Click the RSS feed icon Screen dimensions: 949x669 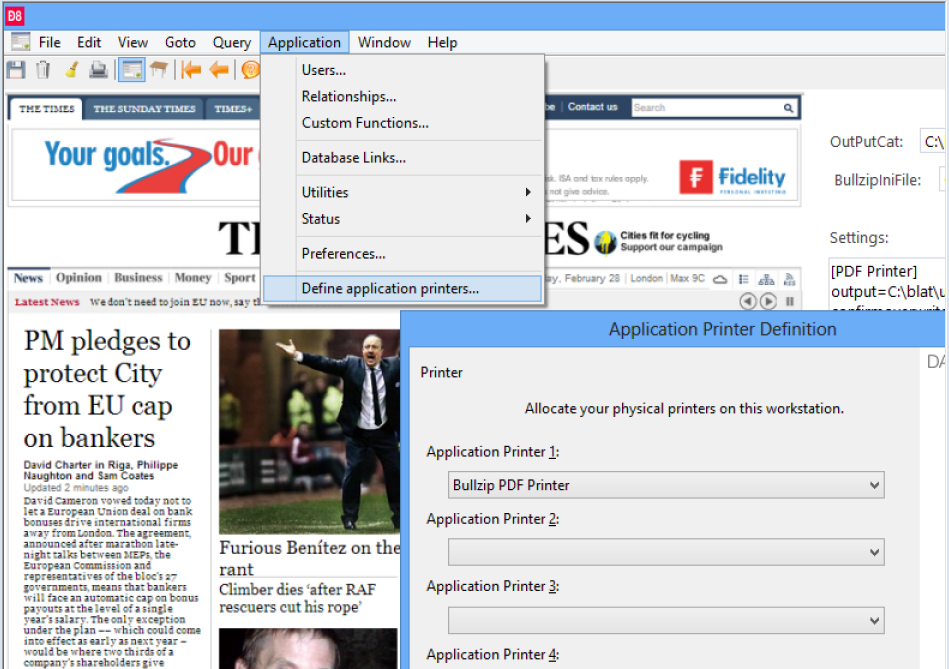[789, 279]
